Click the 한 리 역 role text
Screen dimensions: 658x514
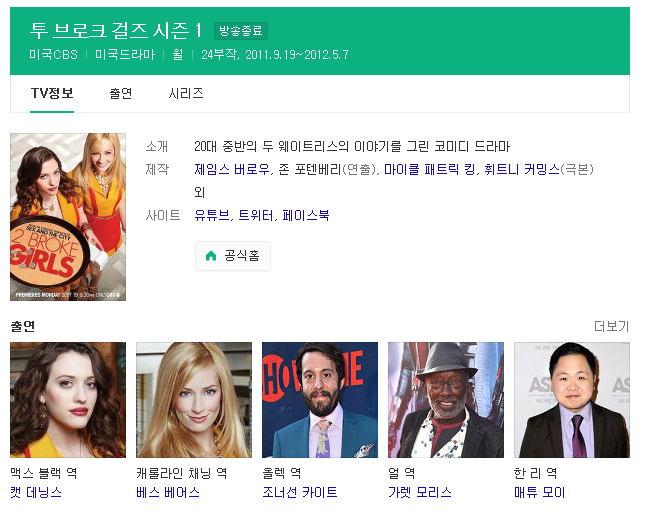click(x=536, y=473)
